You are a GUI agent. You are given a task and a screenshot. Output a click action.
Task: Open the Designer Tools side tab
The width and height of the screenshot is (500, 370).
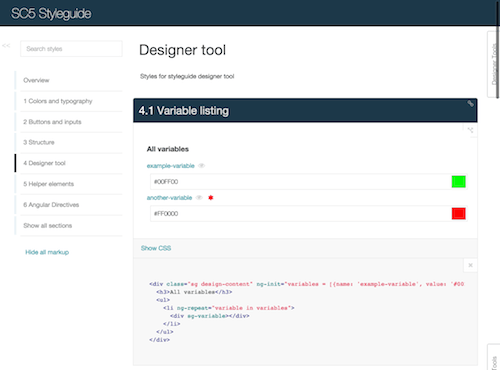point(493,64)
